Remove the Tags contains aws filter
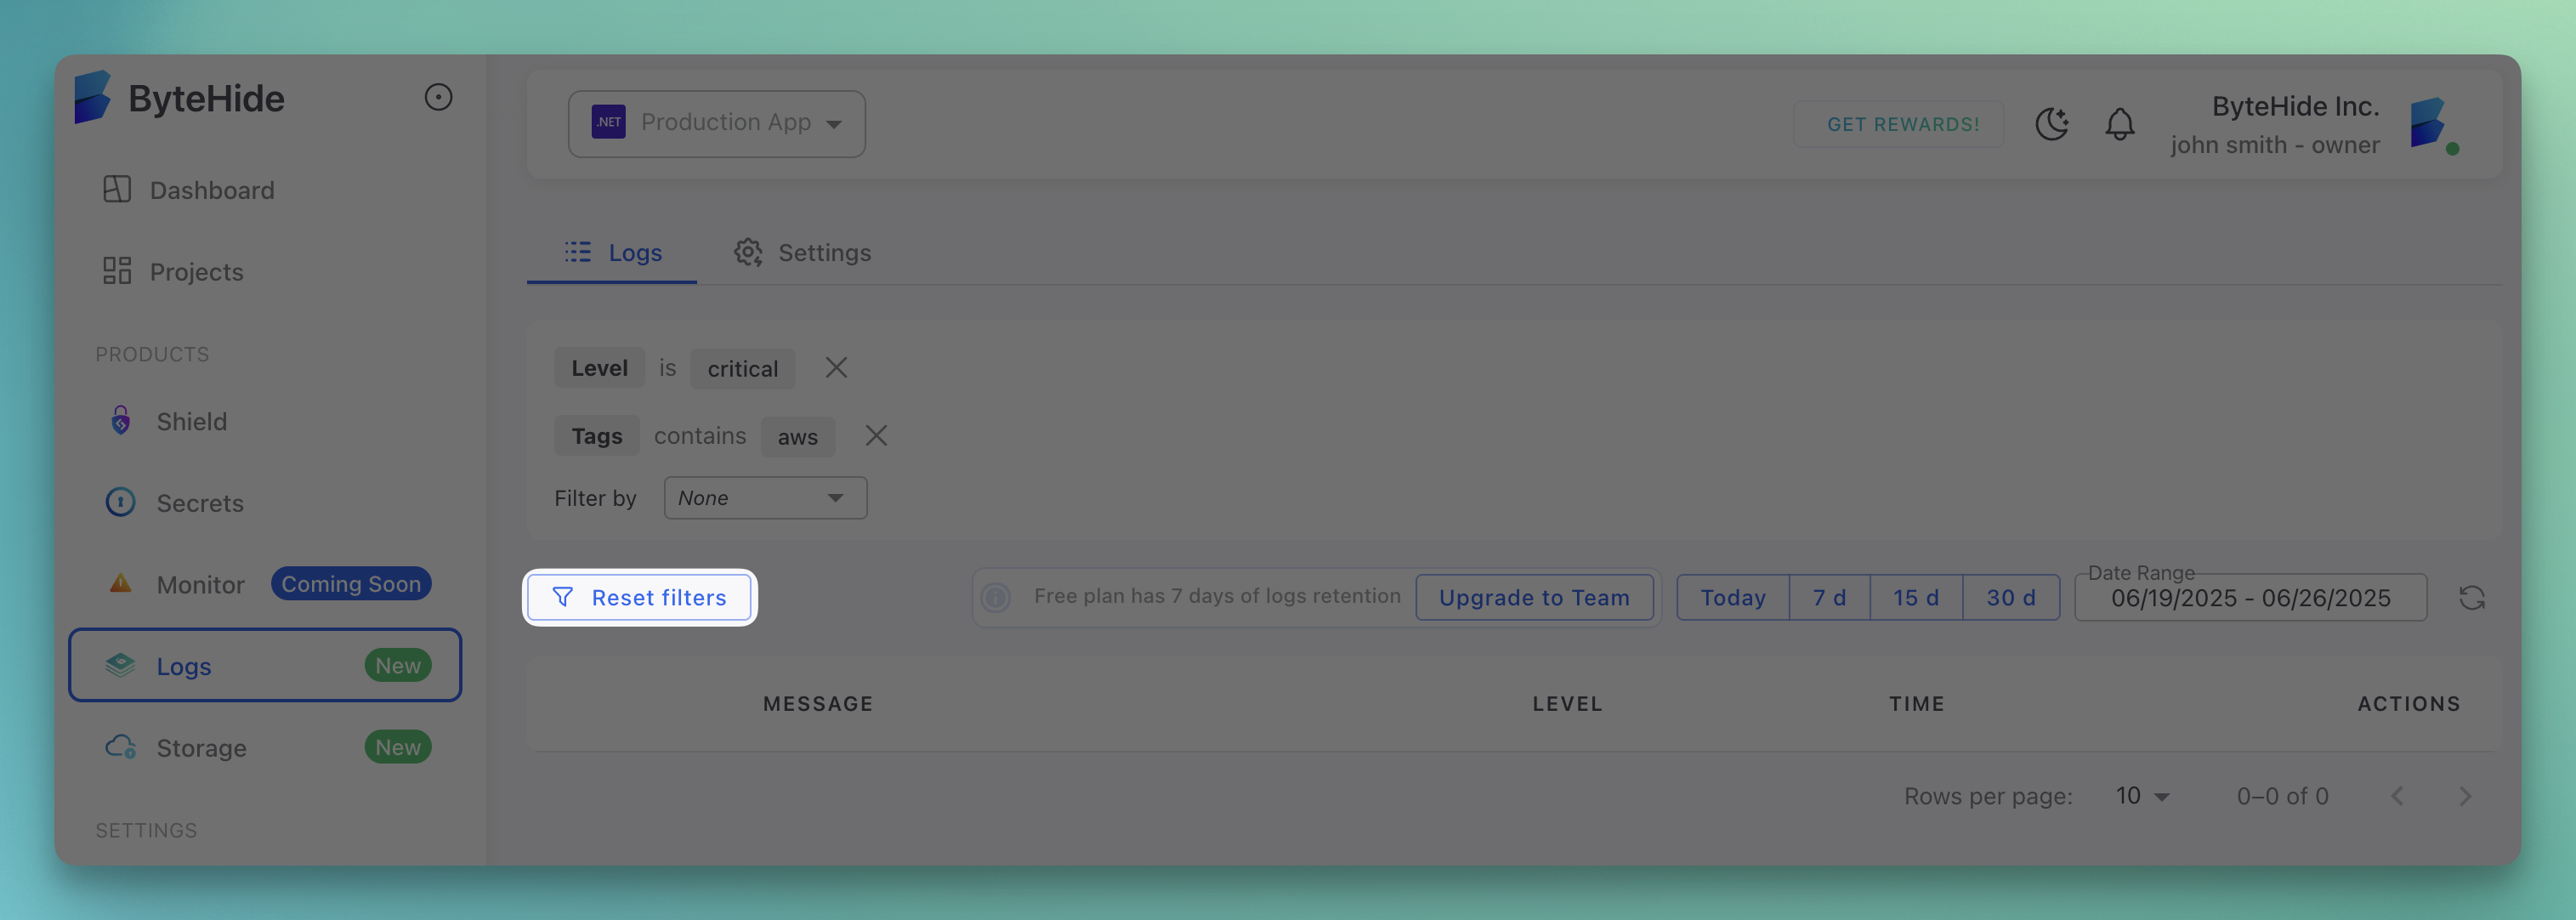The width and height of the screenshot is (2576, 920). [876, 436]
